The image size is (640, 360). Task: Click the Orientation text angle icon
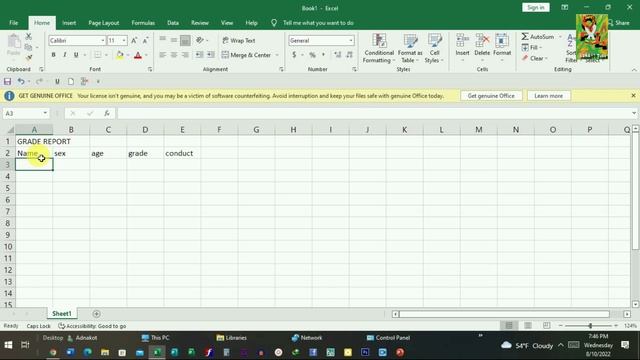click(200, 40)
